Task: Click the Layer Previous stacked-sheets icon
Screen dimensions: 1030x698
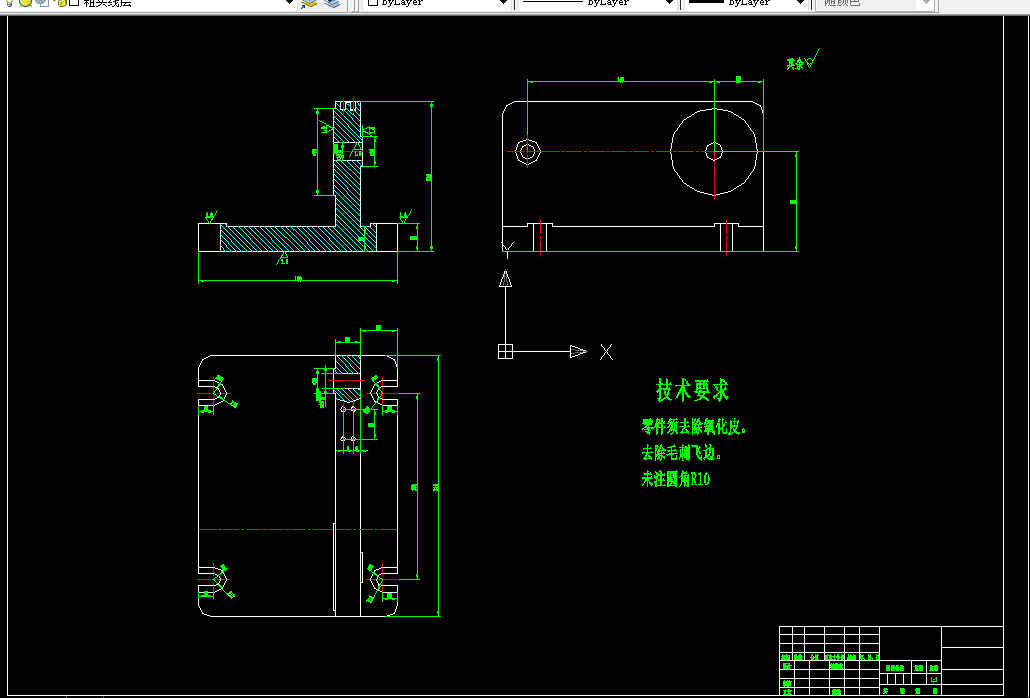Action: tap(332, 3)
